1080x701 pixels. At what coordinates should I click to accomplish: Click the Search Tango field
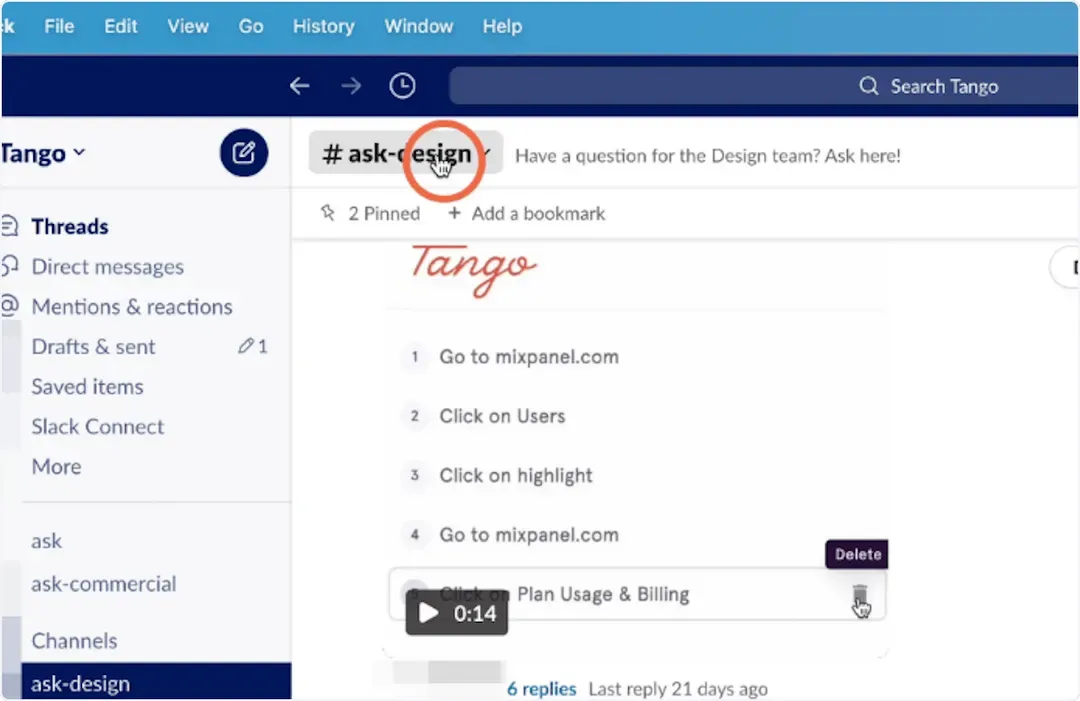click(764, 86)
